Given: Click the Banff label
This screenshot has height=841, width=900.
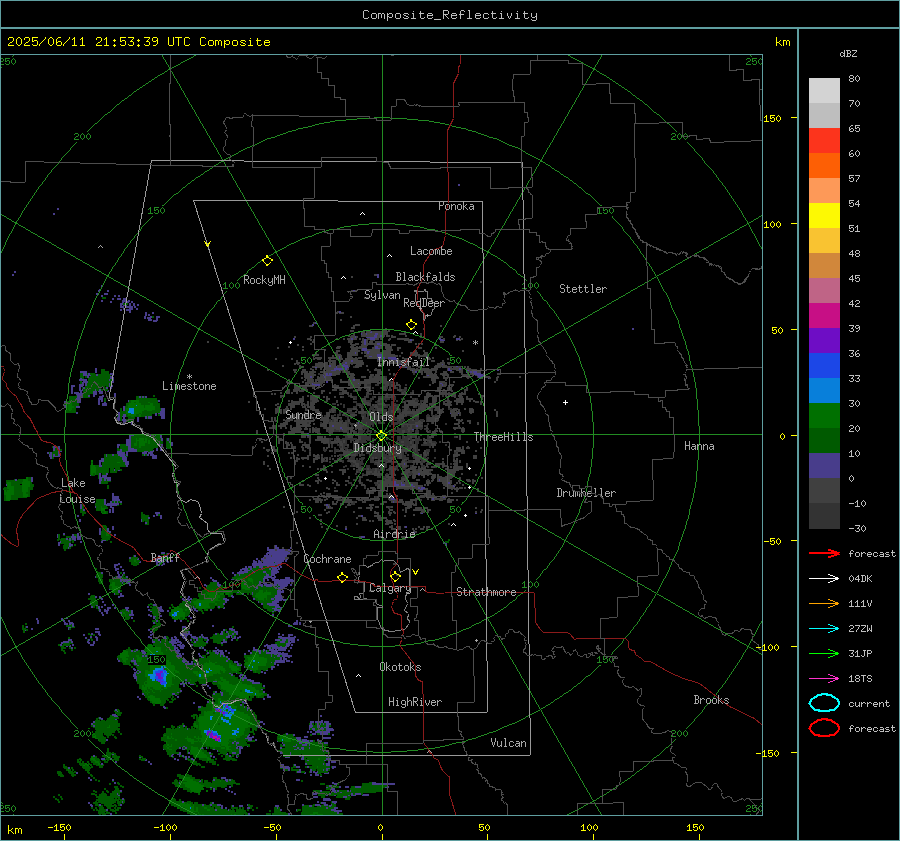Looking at the screenshot, I should [165, 558].
